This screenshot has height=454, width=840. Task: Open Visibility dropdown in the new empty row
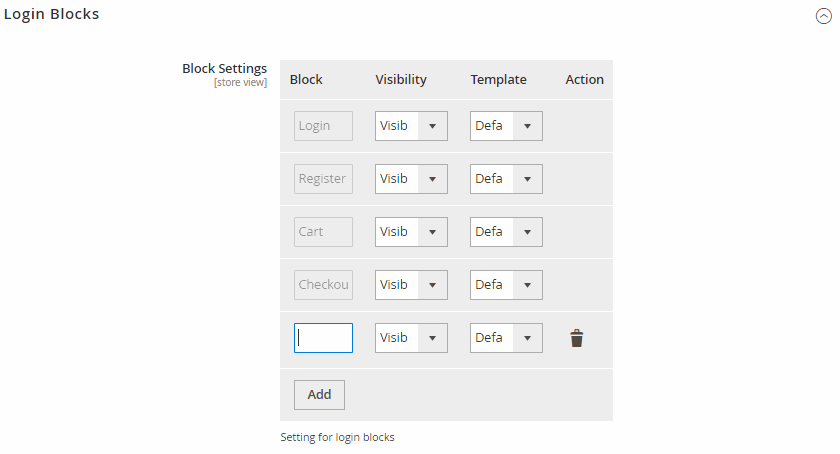click(411, 338)
